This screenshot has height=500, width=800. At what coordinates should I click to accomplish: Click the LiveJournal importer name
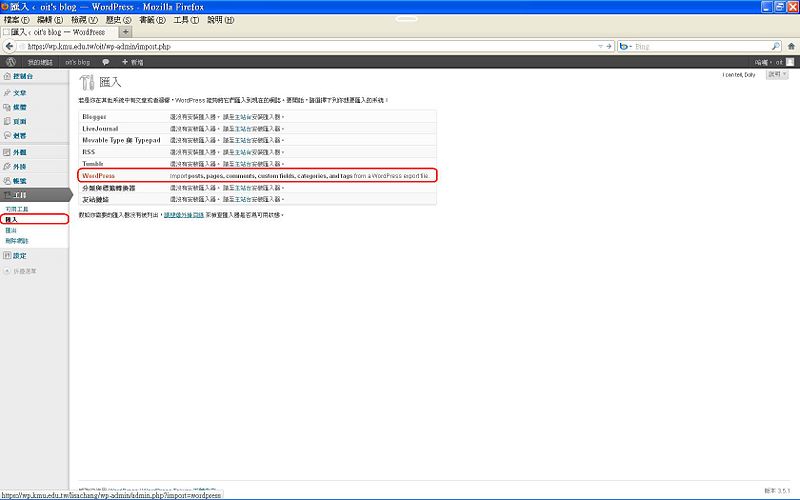click(x=100, y=129)
